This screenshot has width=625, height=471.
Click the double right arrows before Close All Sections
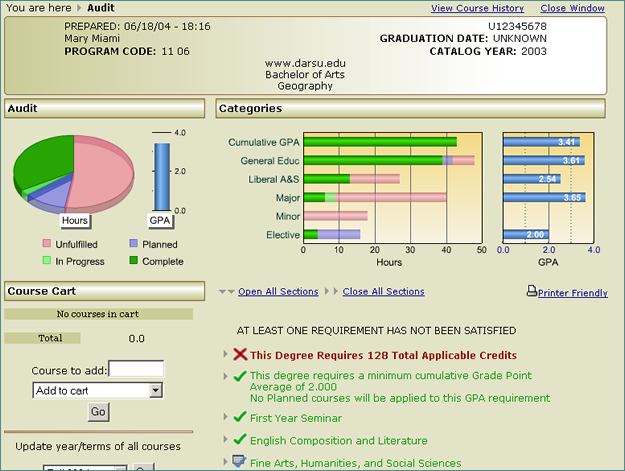331,291
